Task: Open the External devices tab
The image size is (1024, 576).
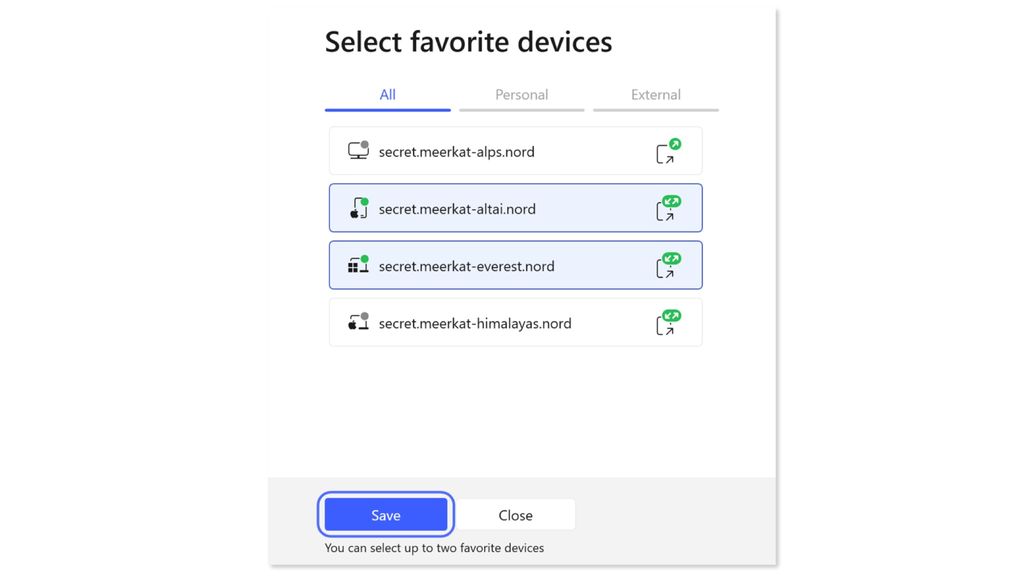Action: click(x=655, y=95)
